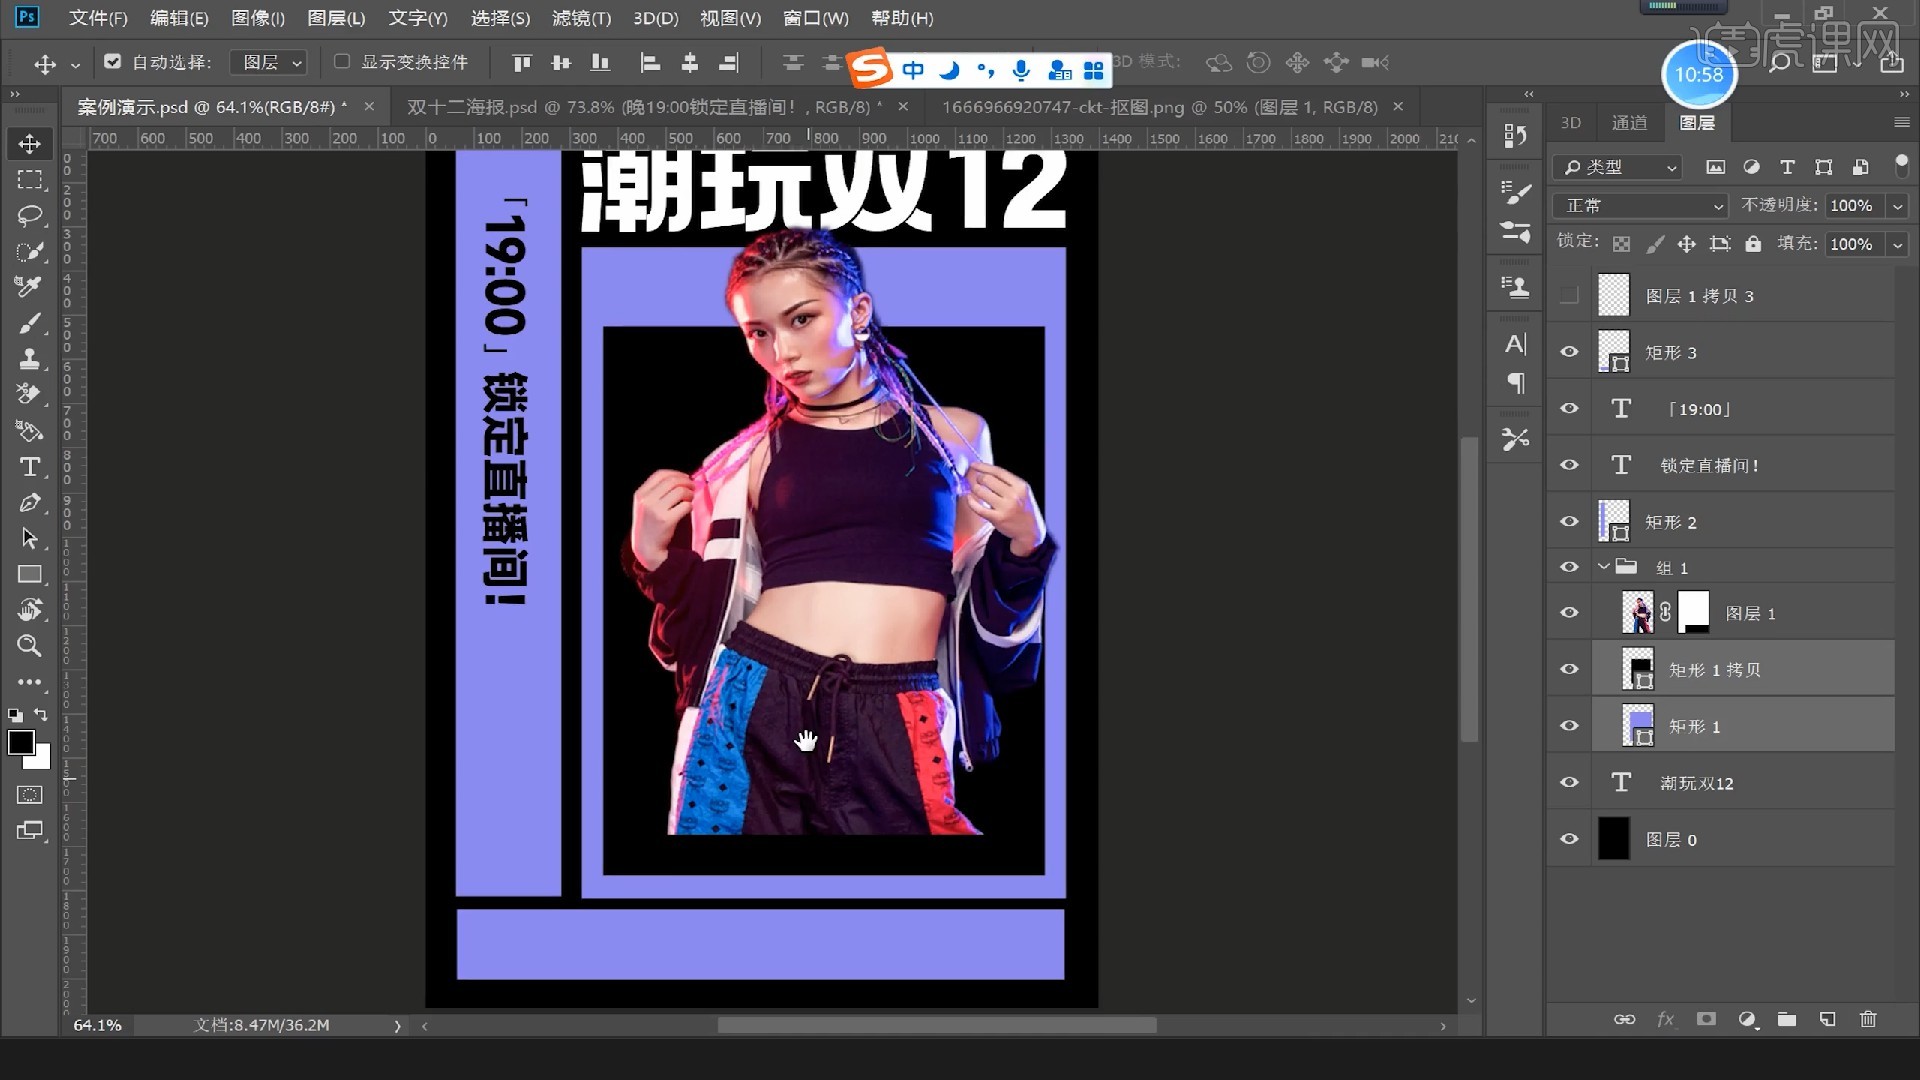Show hidden layer 图层 1 拷贝 3
This screenshot has width=1920, height=1080.
pos(1569,295)
